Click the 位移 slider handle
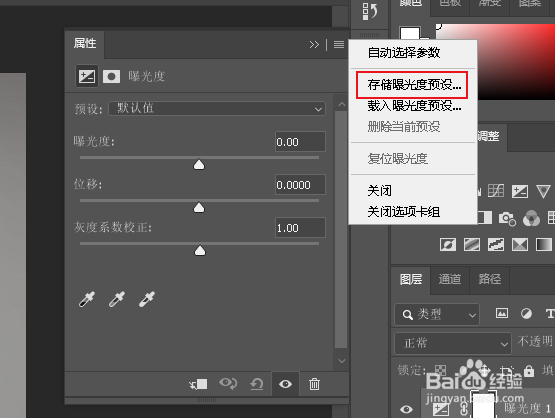The height and width of the screenshot is (418, 555). pos(199,208)
